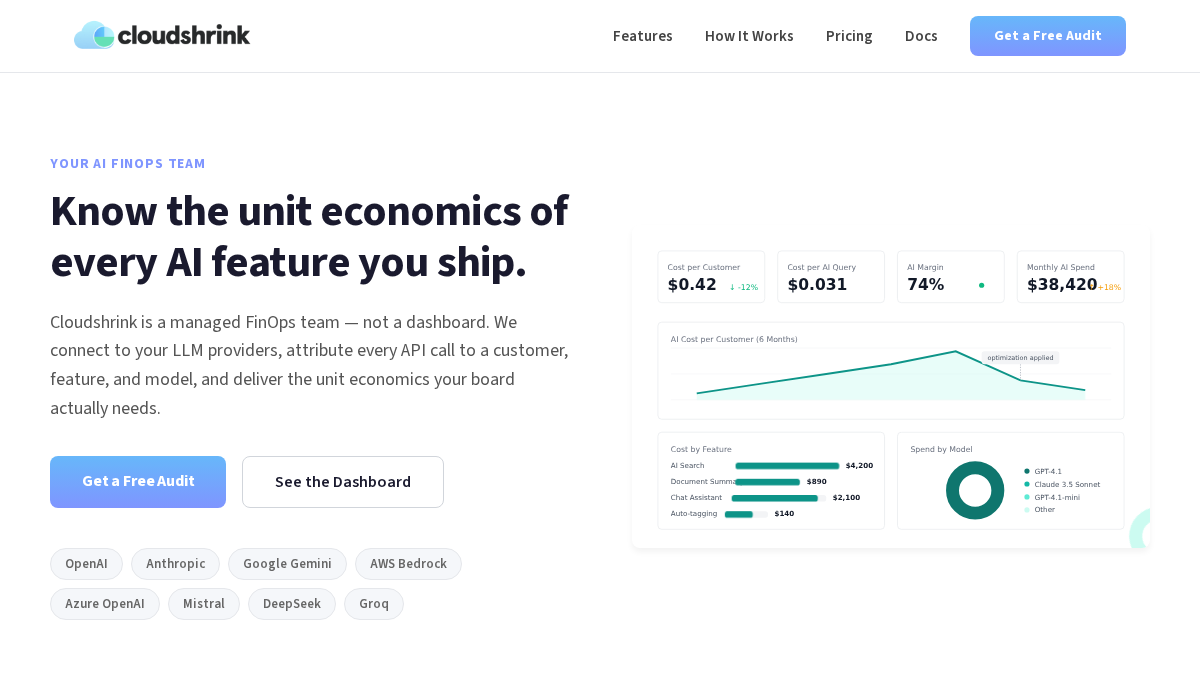Image resolution: width=1200 pixels, height=675 pixels.
Task: Open the Docs link
Action: [x=921, y=36]
